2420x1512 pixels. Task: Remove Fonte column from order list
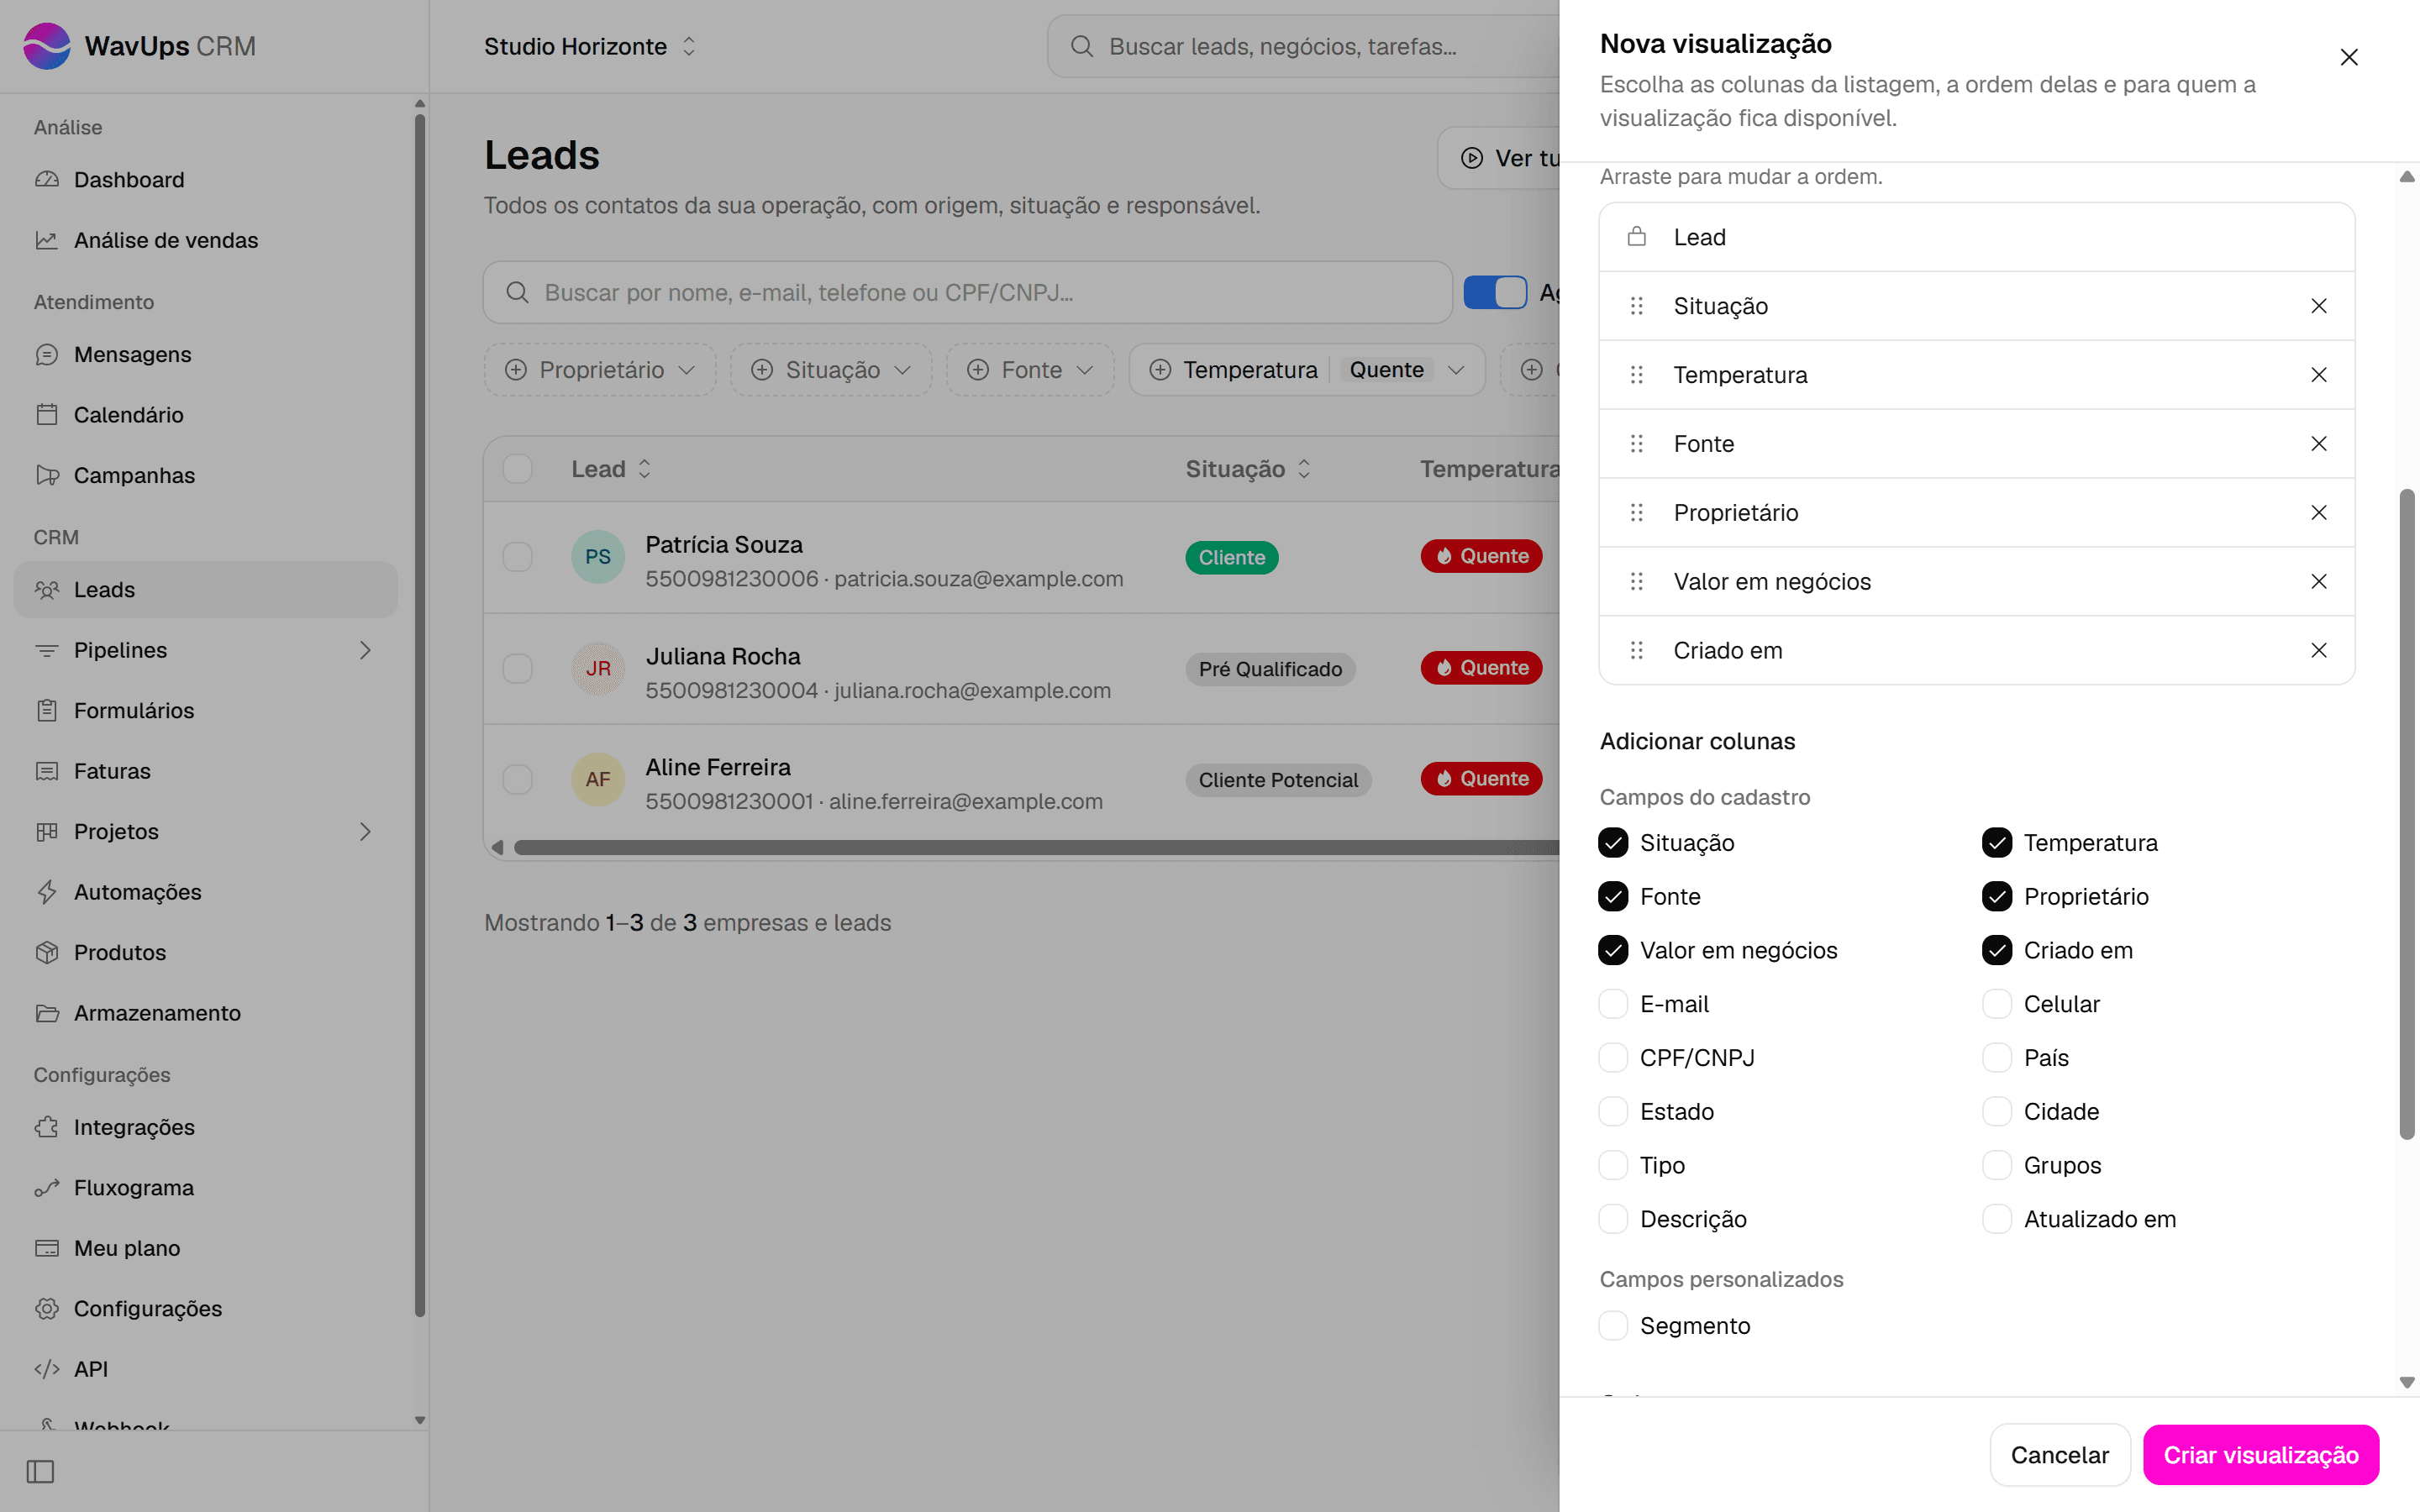point(2318,444)
